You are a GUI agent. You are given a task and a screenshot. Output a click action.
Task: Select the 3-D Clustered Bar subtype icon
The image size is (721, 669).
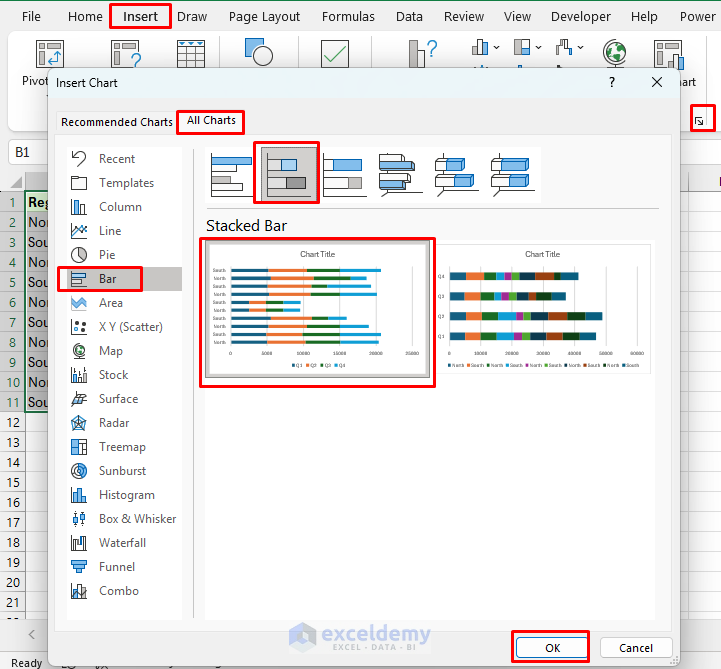[x=400, y=174]
